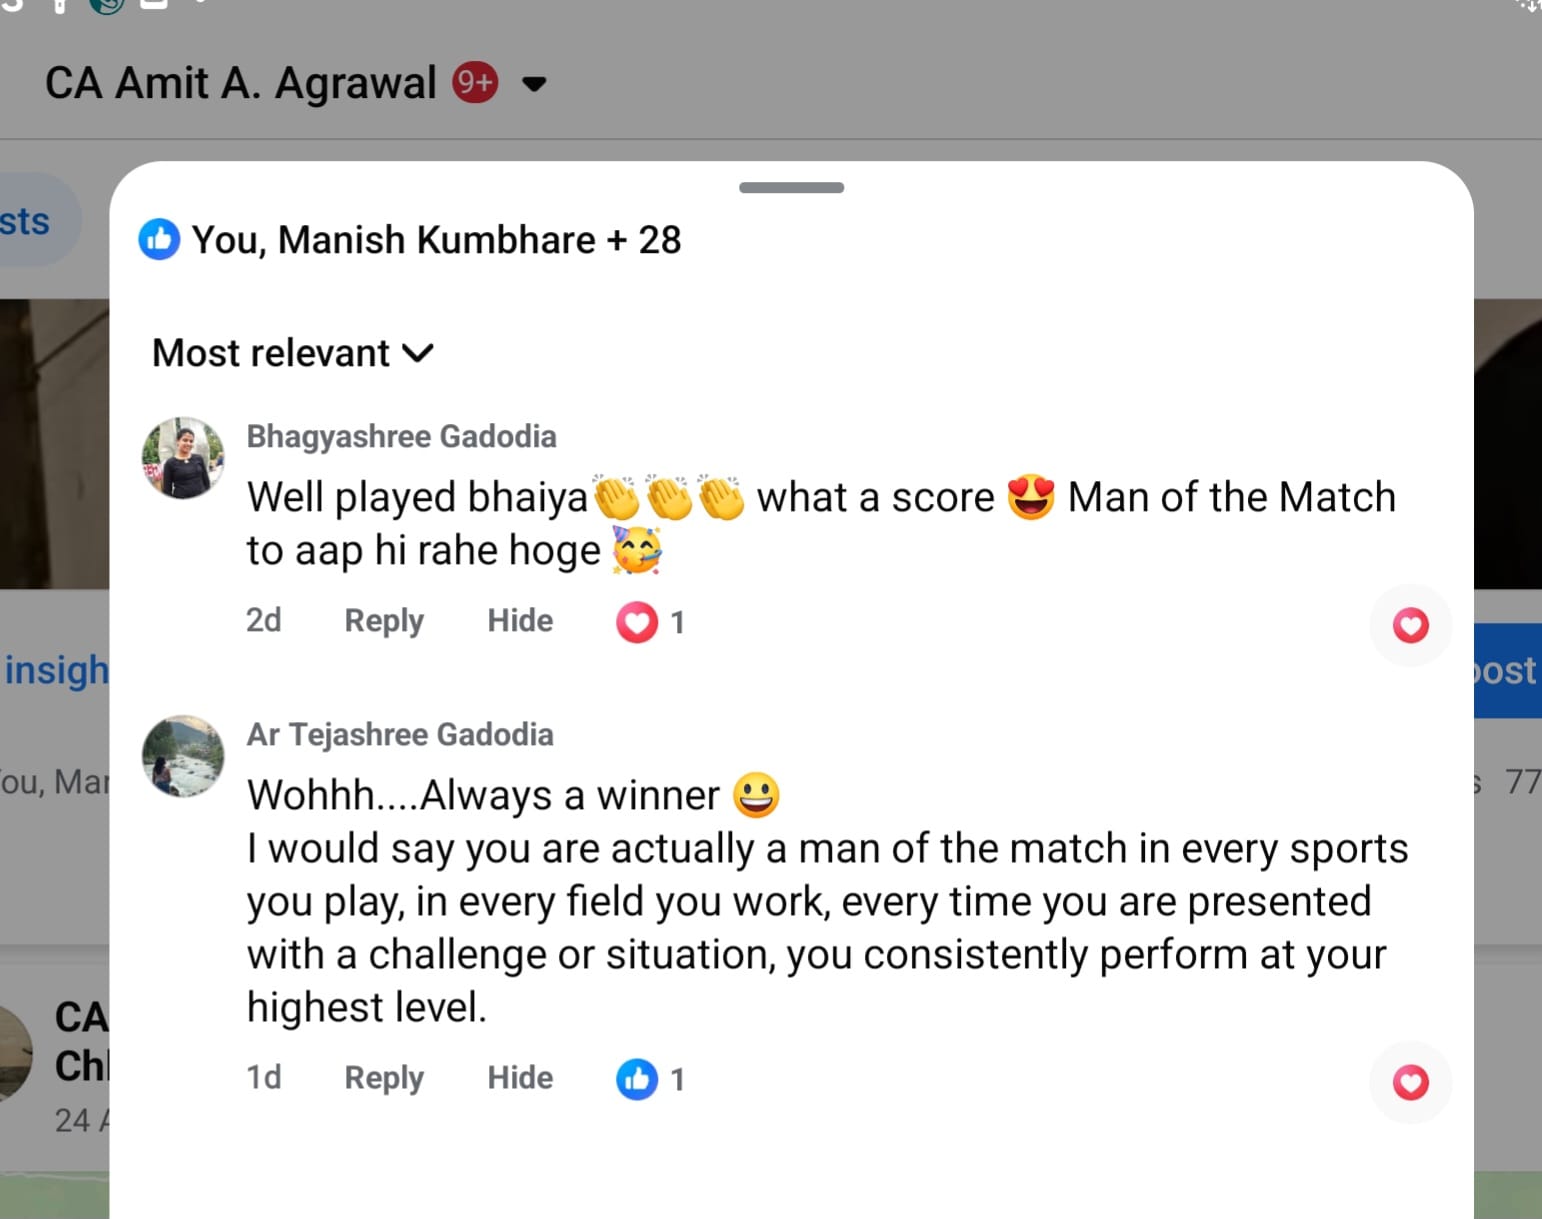1542x1219 pixels.
Task: Reply to Bhagyashree Gadodia's comment
Action: (384, 621)
